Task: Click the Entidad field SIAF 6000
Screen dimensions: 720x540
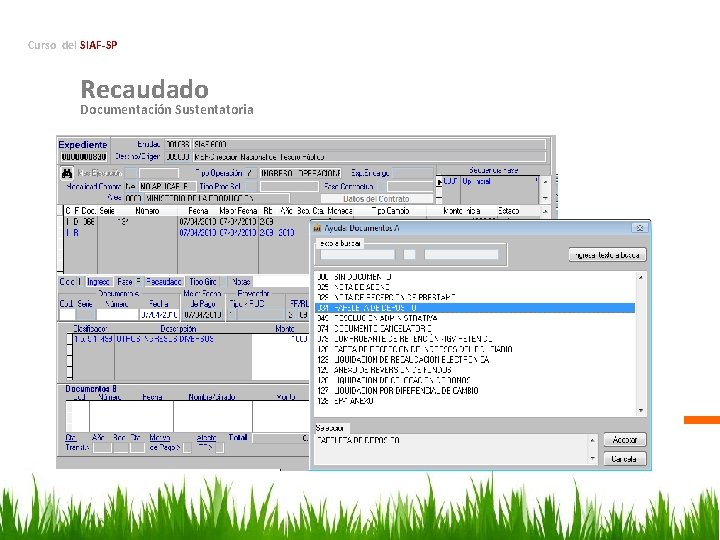Action: pos(370,145)
